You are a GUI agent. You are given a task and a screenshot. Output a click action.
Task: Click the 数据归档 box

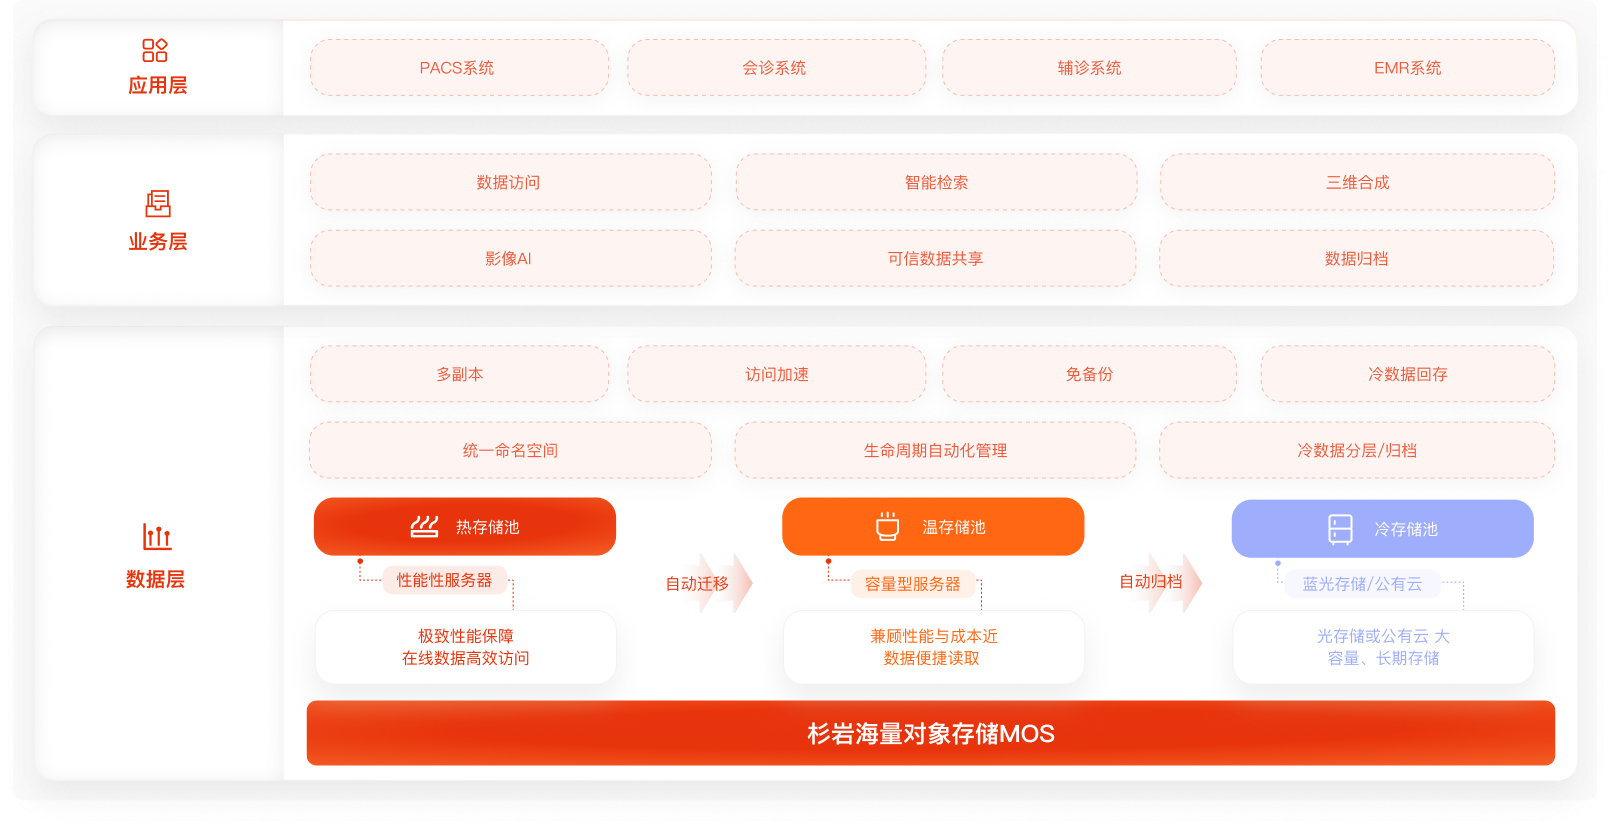1357,258
